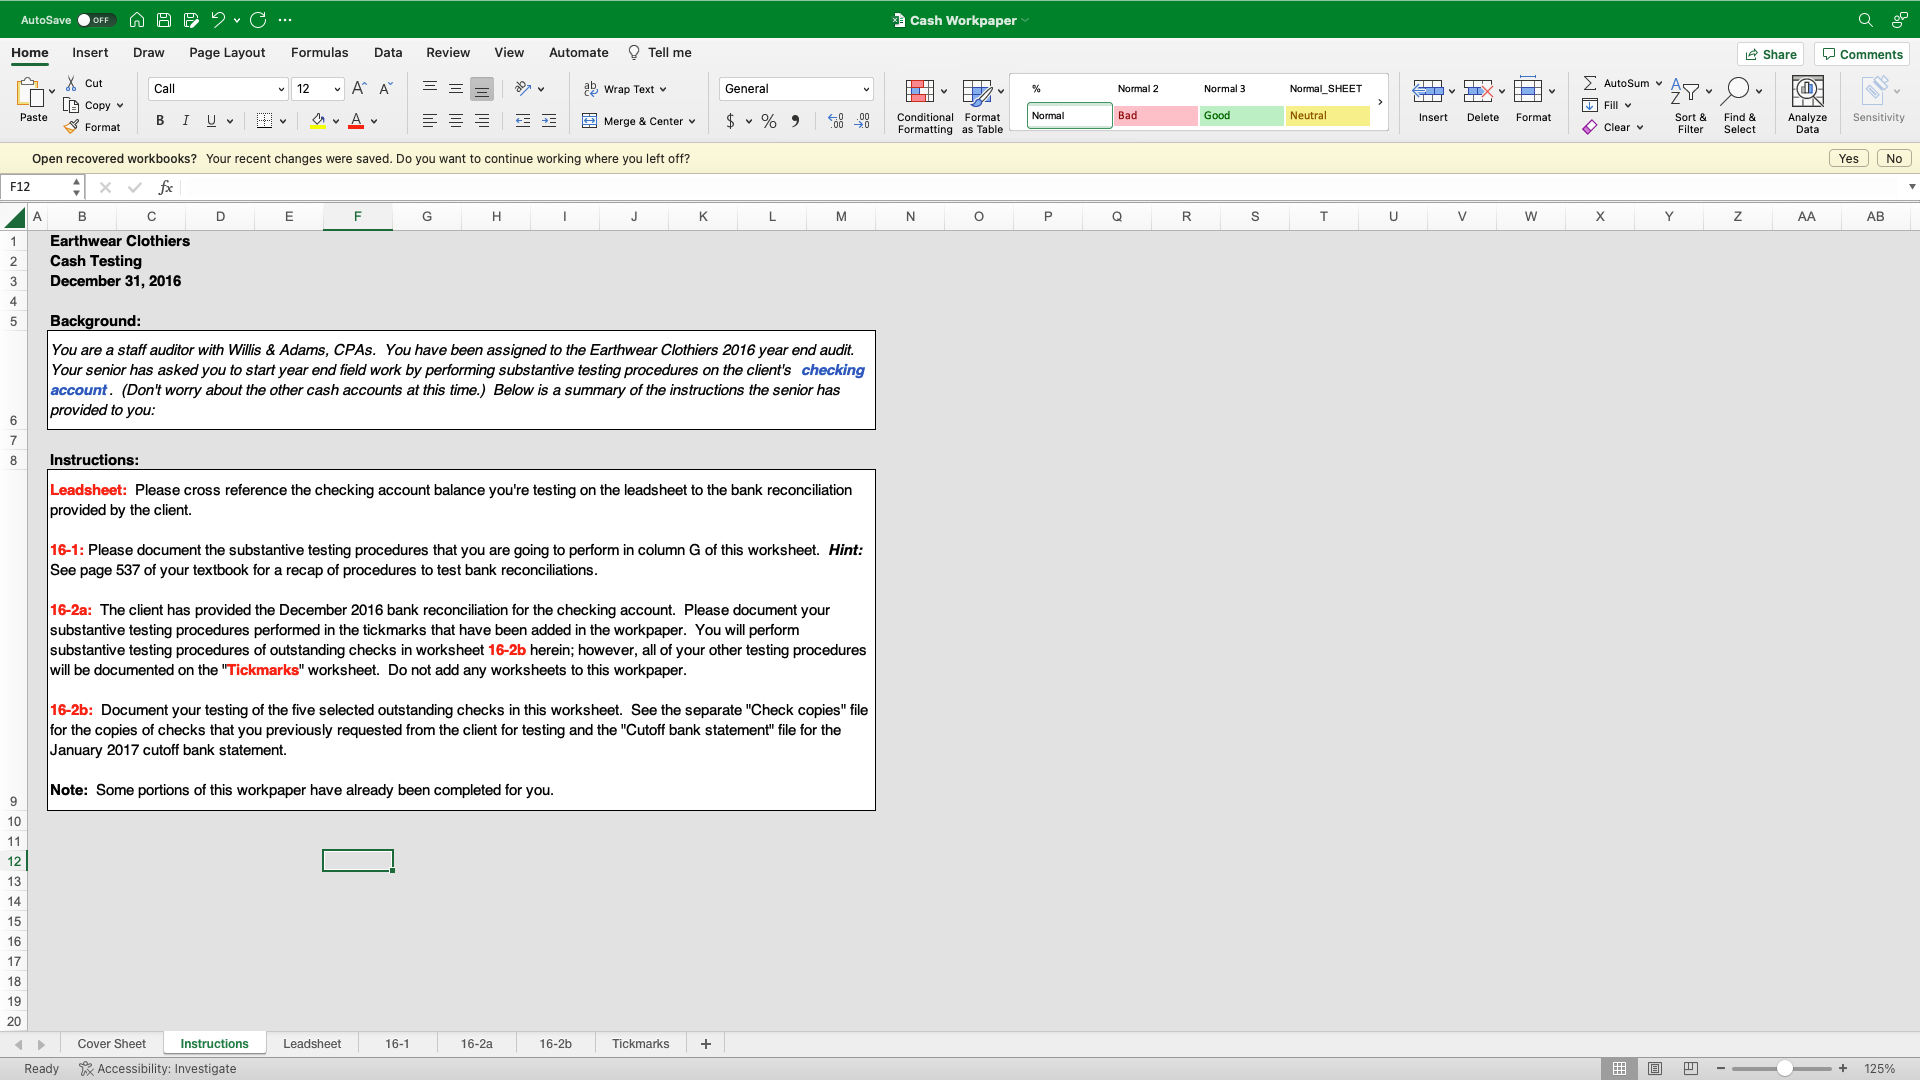Viewport: 1920px width, 1080px height.
Task: Expand the cell styles gallery arrow
Action: coord(1380,102)
